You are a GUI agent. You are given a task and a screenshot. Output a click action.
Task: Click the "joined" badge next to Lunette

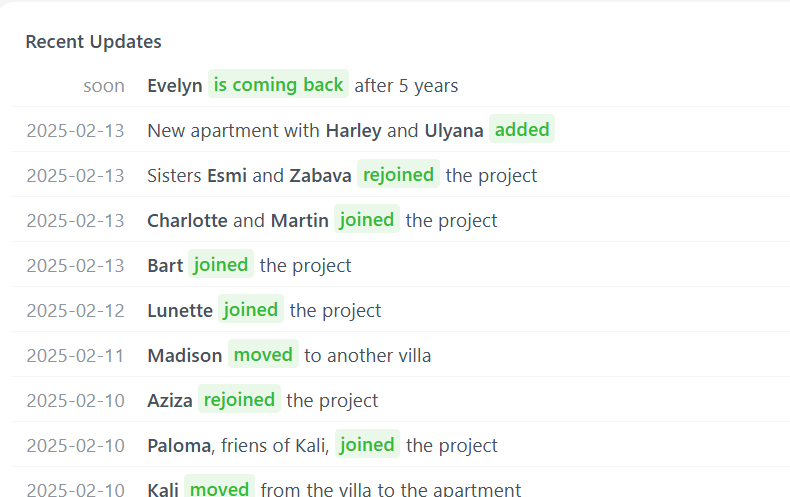click(250, 308)
